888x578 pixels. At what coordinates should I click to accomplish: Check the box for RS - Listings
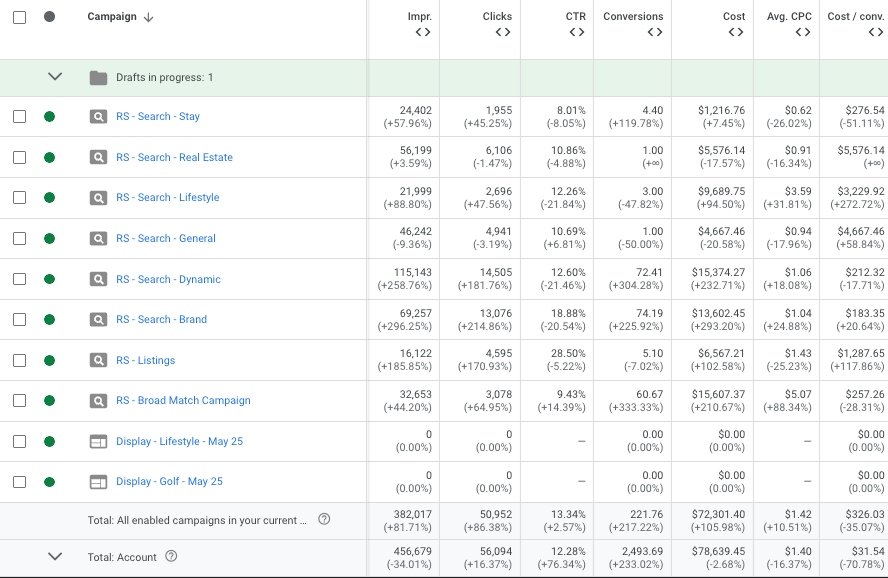[x=19, y=360]
